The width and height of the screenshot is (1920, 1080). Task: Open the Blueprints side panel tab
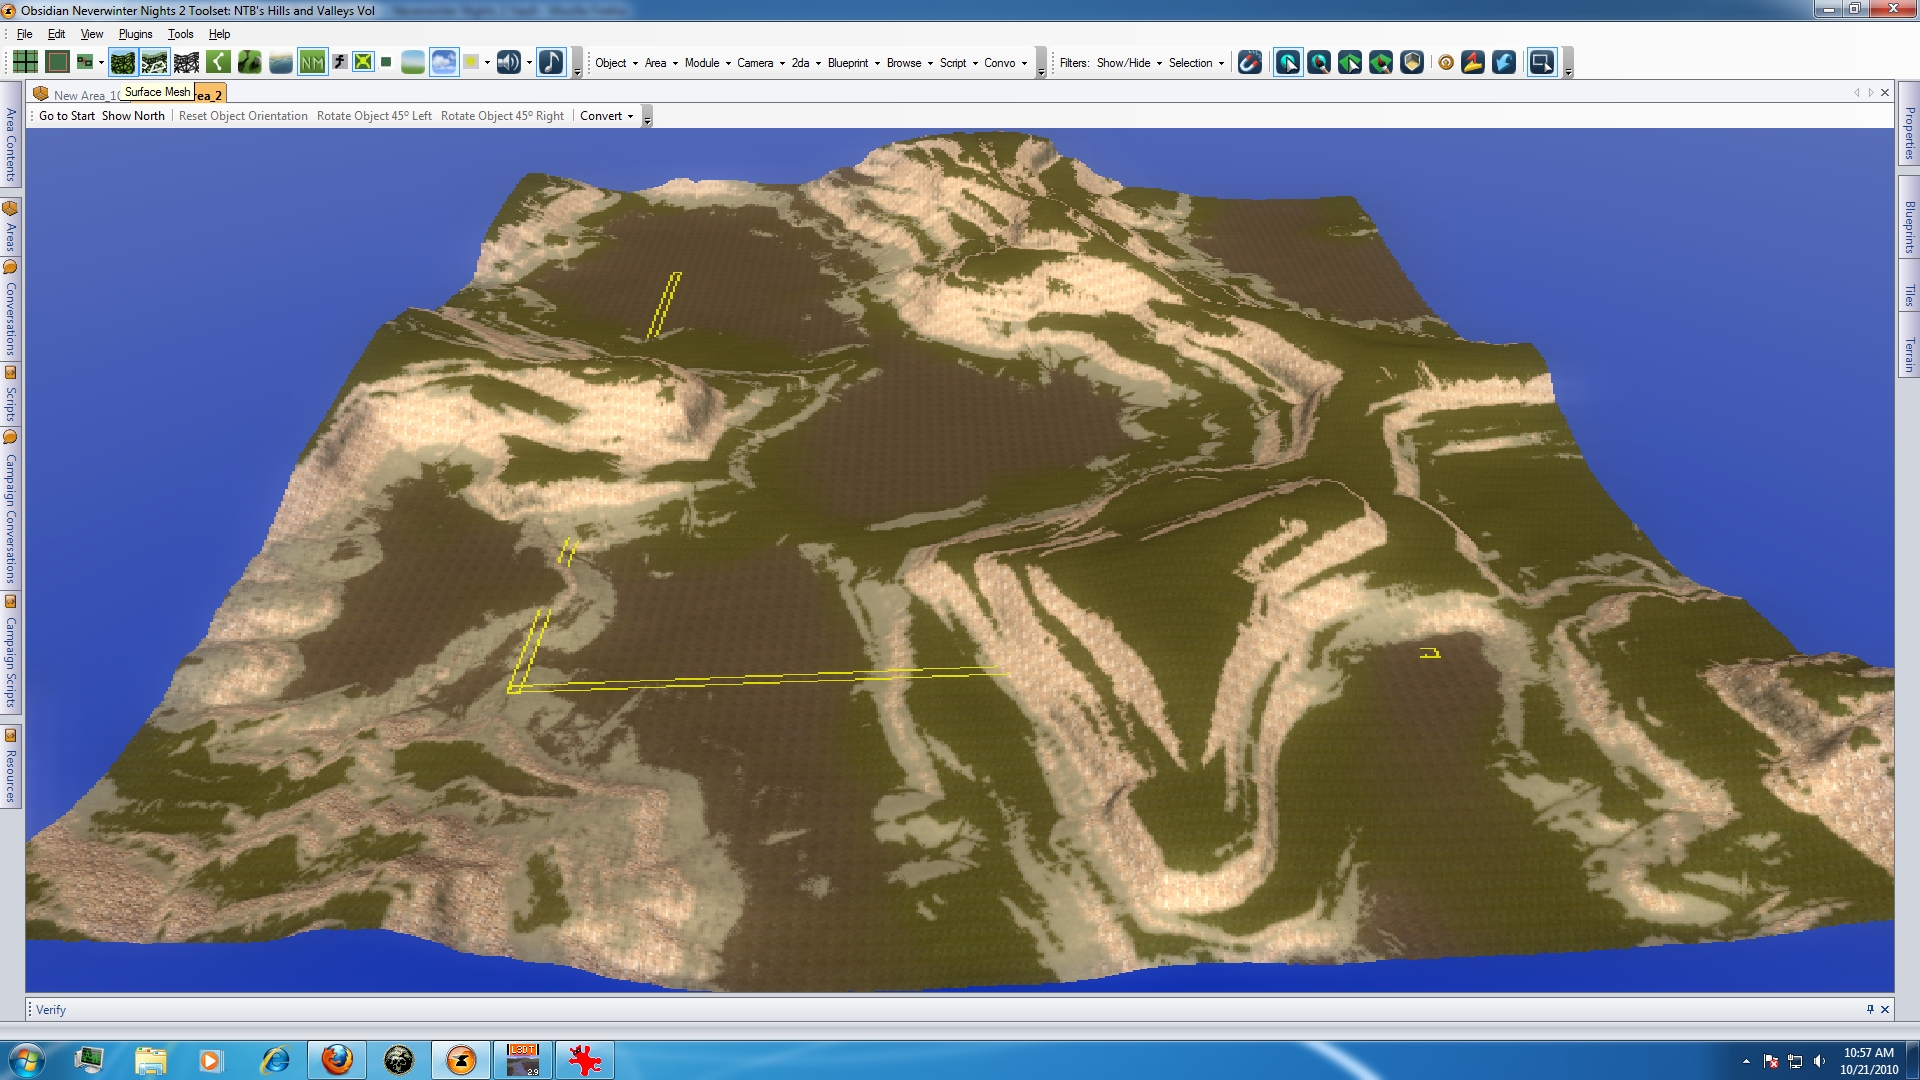[x=1909, y=228]
